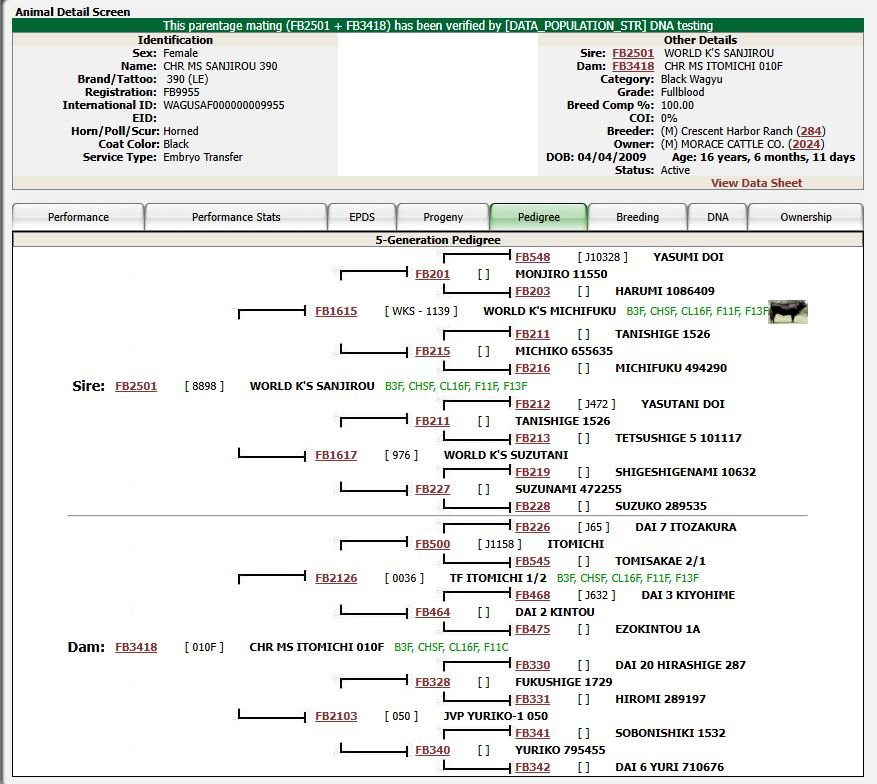Open sire FB2501 link in Other Details
The width and height of the screenshot is (877, 784).
(x=633, y=53)
